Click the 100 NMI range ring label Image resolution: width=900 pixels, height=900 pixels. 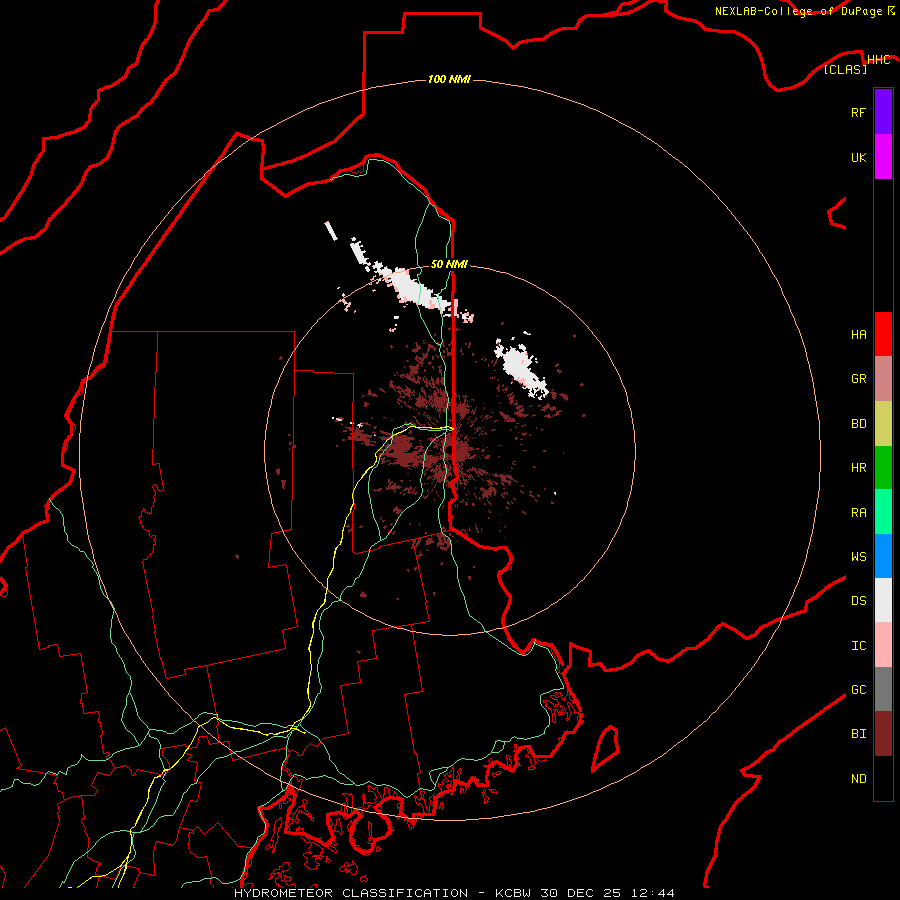[449, 79]
